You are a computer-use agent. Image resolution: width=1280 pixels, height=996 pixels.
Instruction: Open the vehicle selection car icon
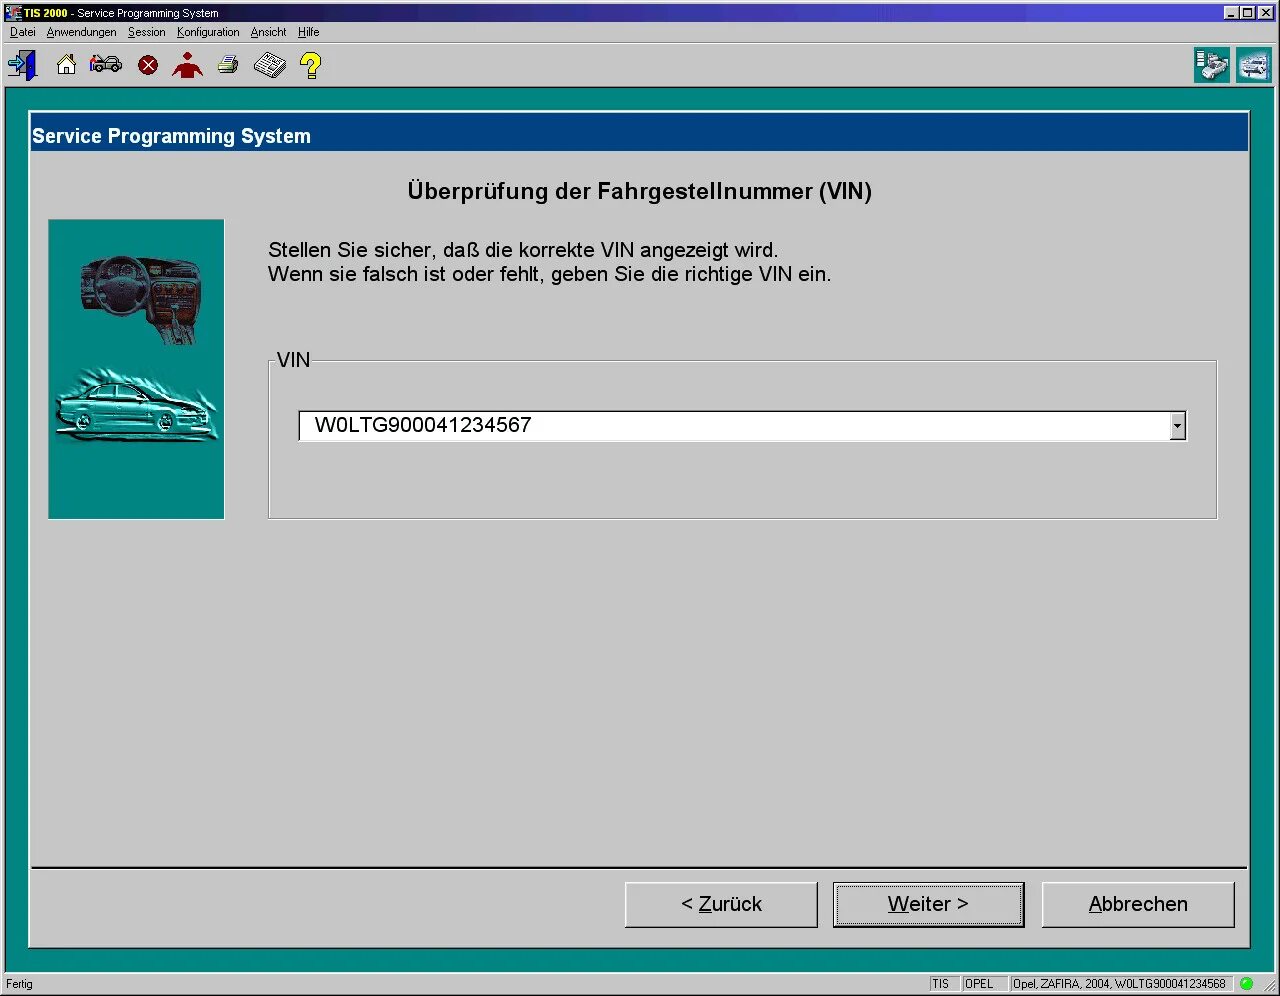(x=106, y=65)
